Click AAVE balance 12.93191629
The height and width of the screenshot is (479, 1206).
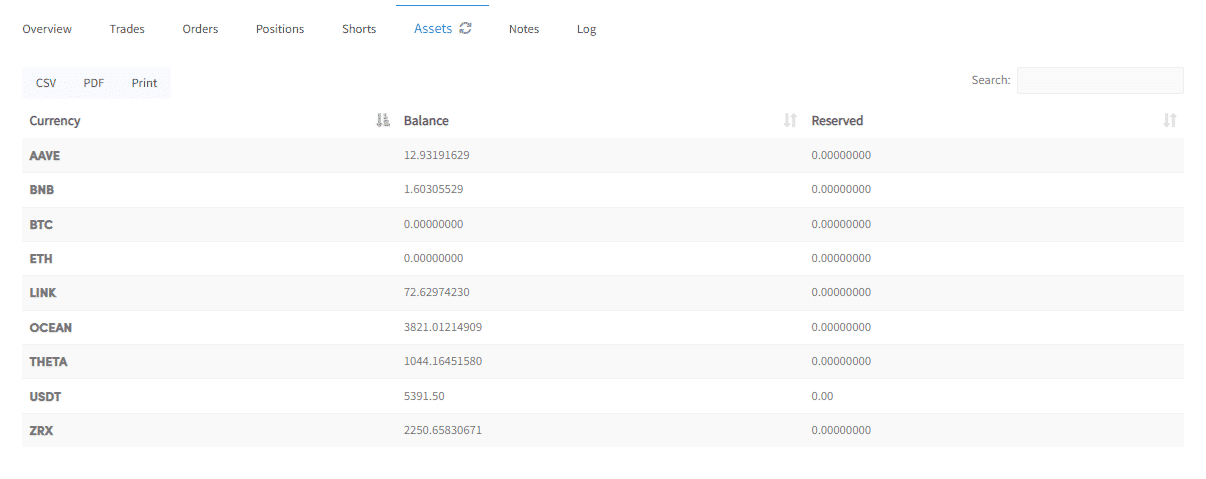point(437,155)
